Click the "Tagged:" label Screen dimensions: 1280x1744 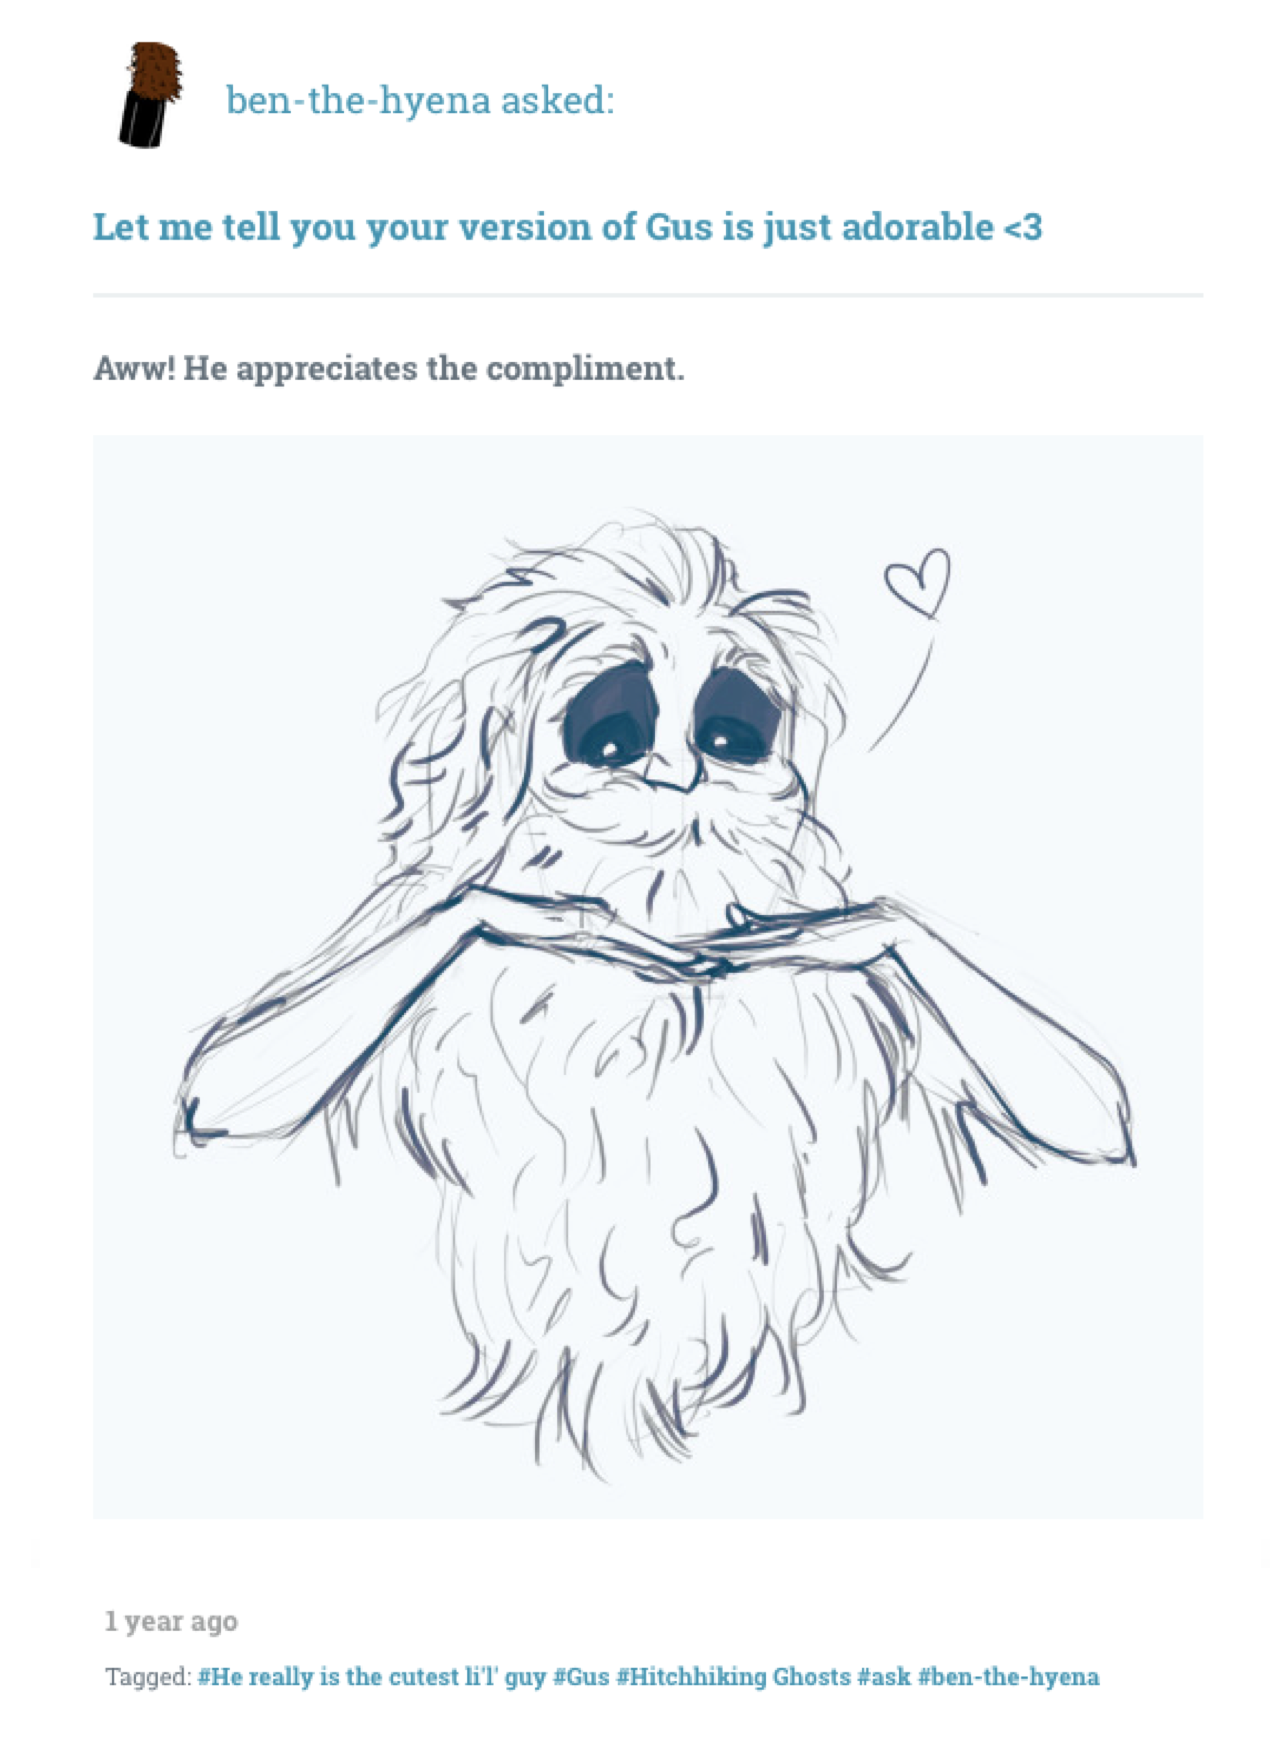point(148,1678)
